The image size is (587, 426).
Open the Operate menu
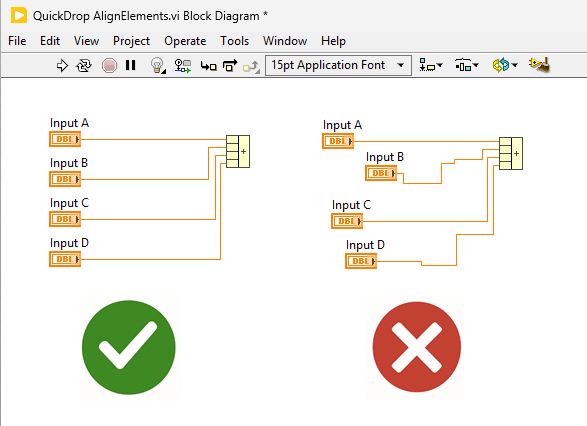(185, 41)
